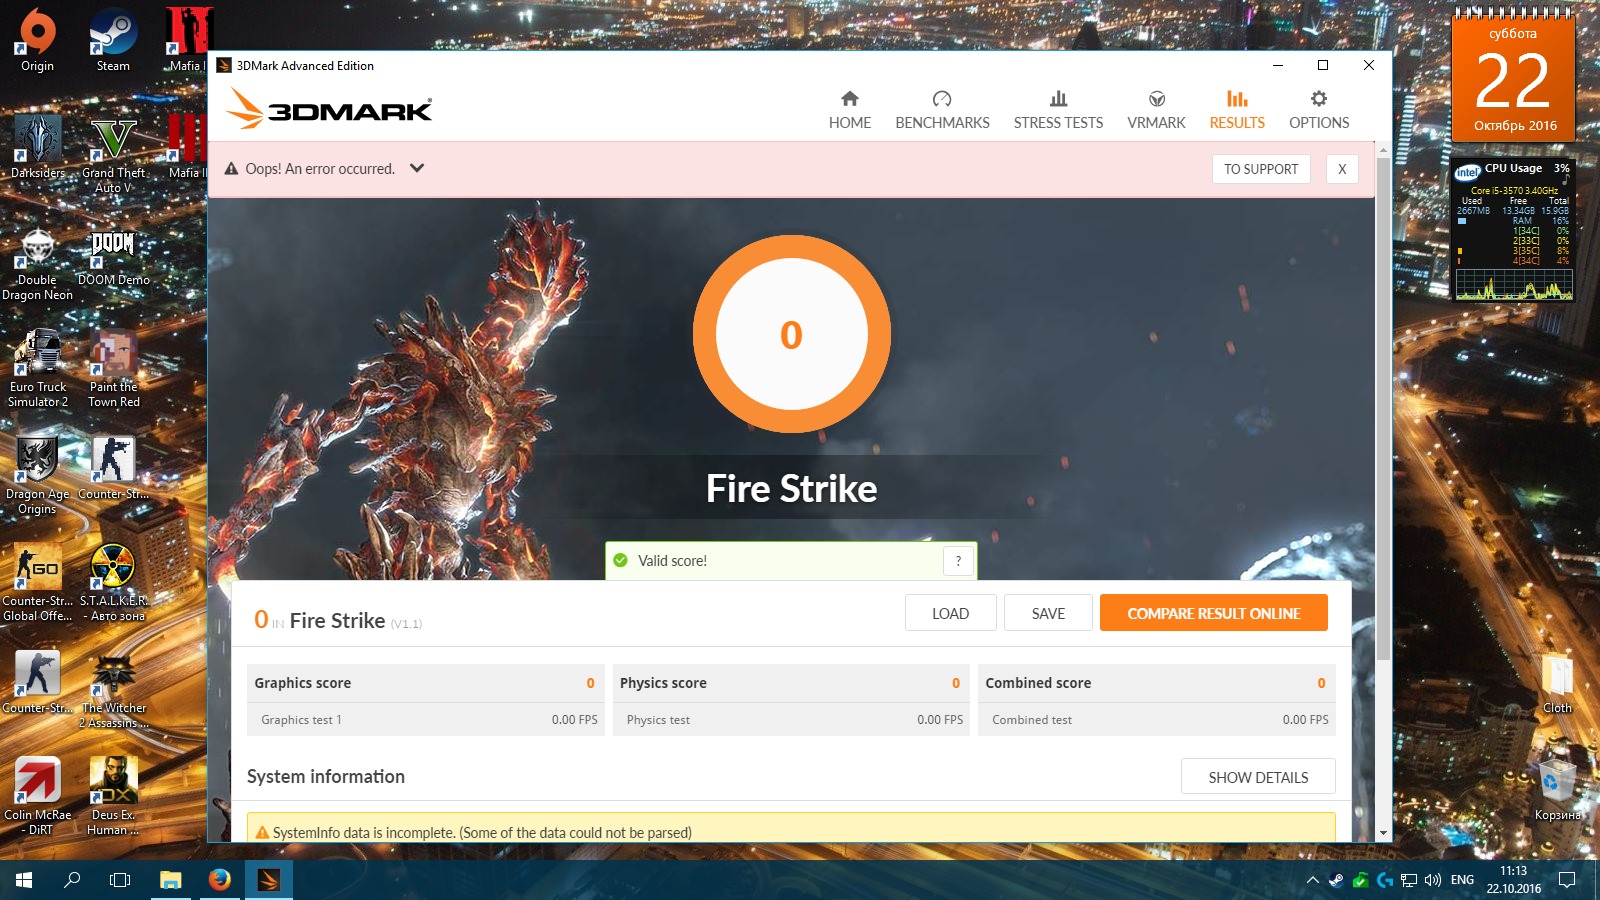This screenshot has height=900, width=1600.
Task: Open the BENCHMARKS tab
Action: [x=942, y=110]
